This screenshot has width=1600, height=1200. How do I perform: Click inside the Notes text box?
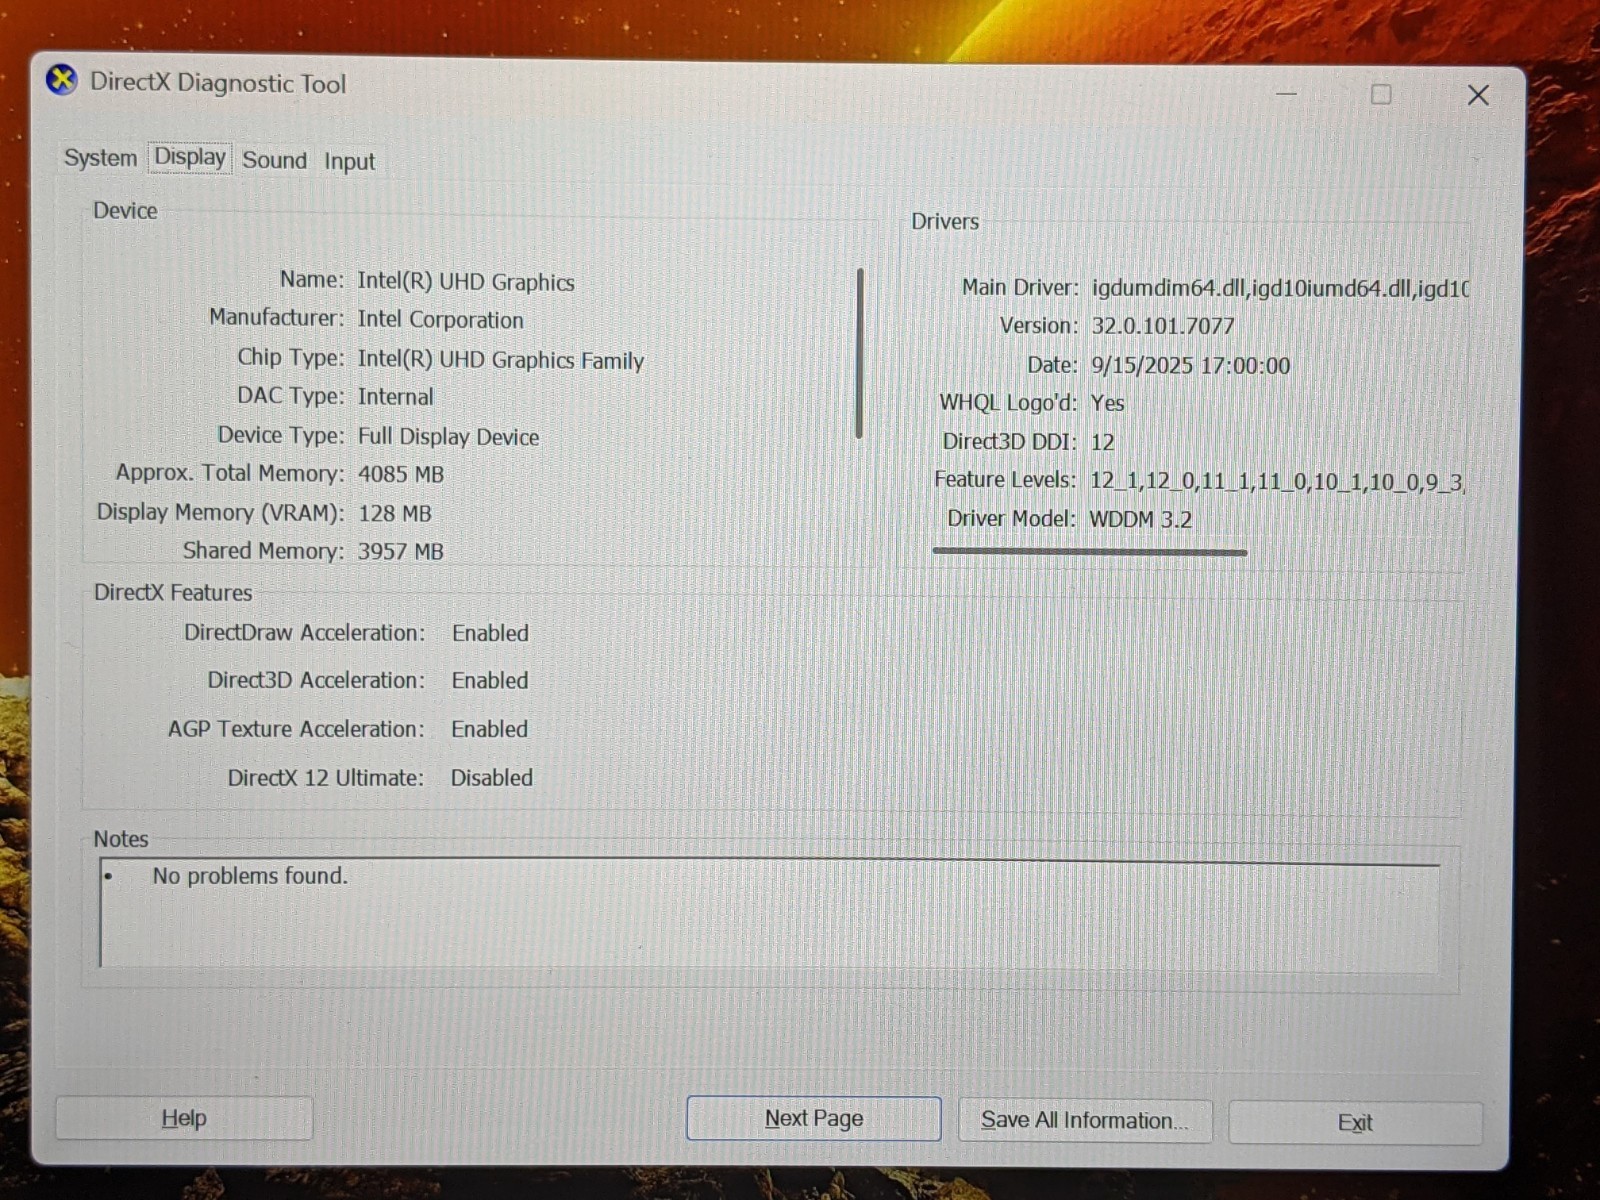770,915
